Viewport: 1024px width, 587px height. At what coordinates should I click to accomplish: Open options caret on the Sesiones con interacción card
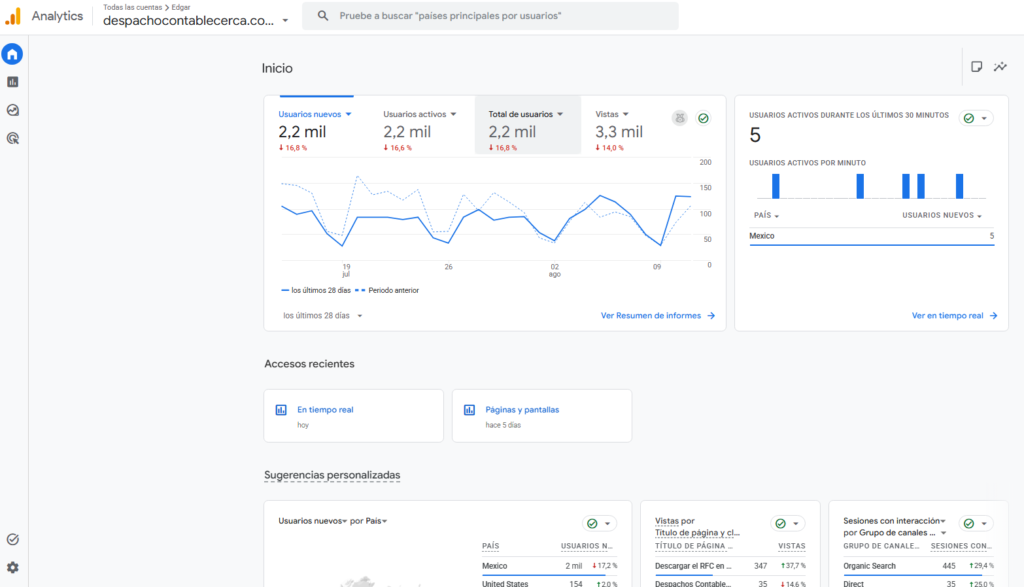pyautogui.click(x=984, y=524)
